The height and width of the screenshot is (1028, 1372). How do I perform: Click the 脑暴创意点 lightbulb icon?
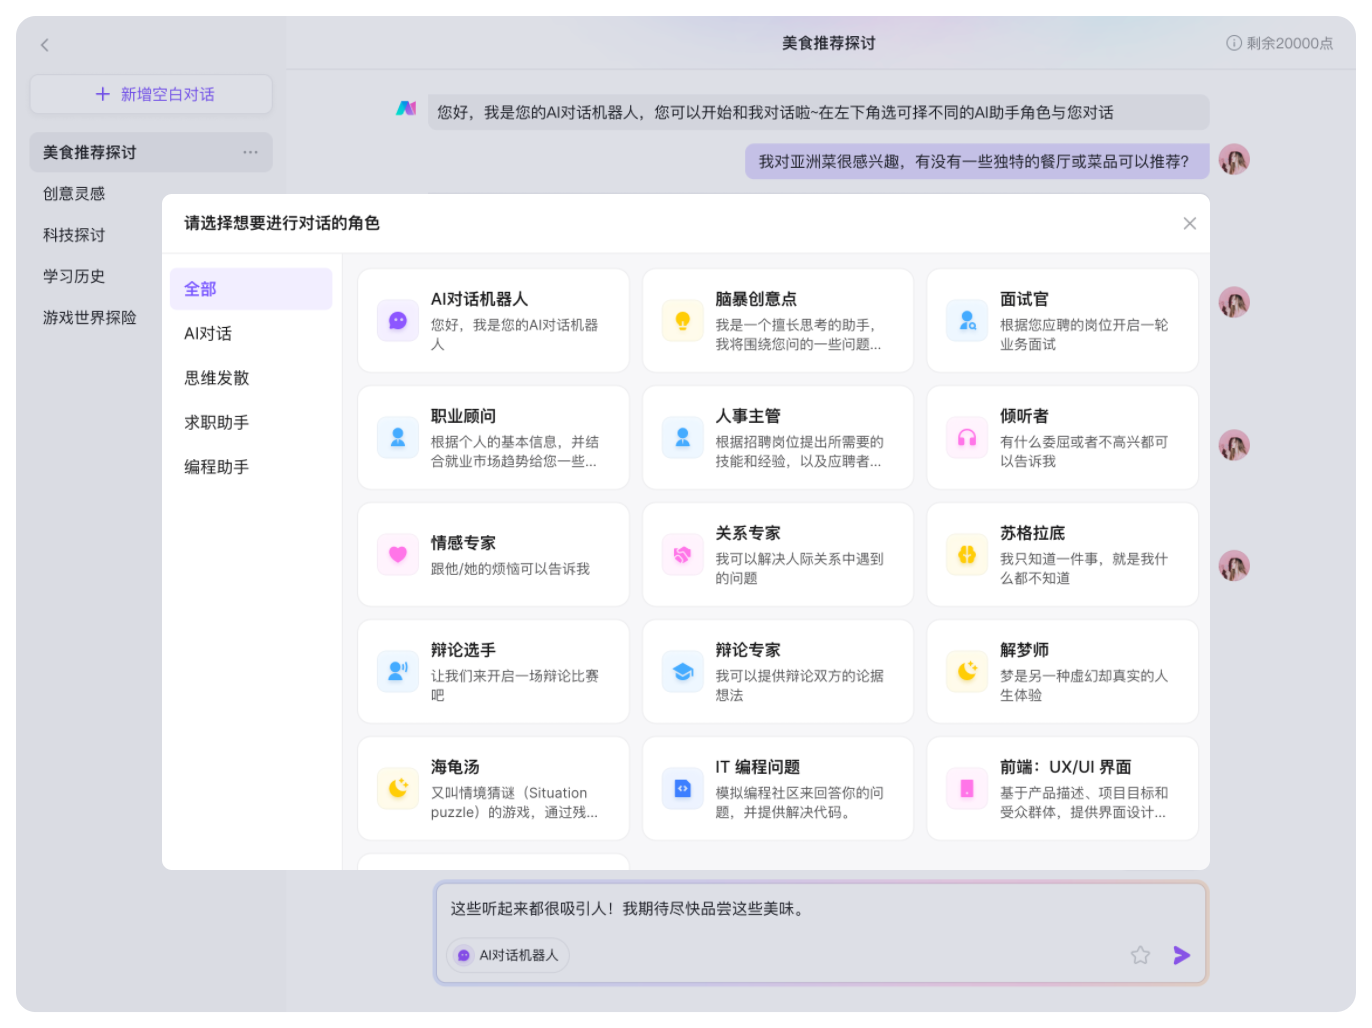coord(682,319)
